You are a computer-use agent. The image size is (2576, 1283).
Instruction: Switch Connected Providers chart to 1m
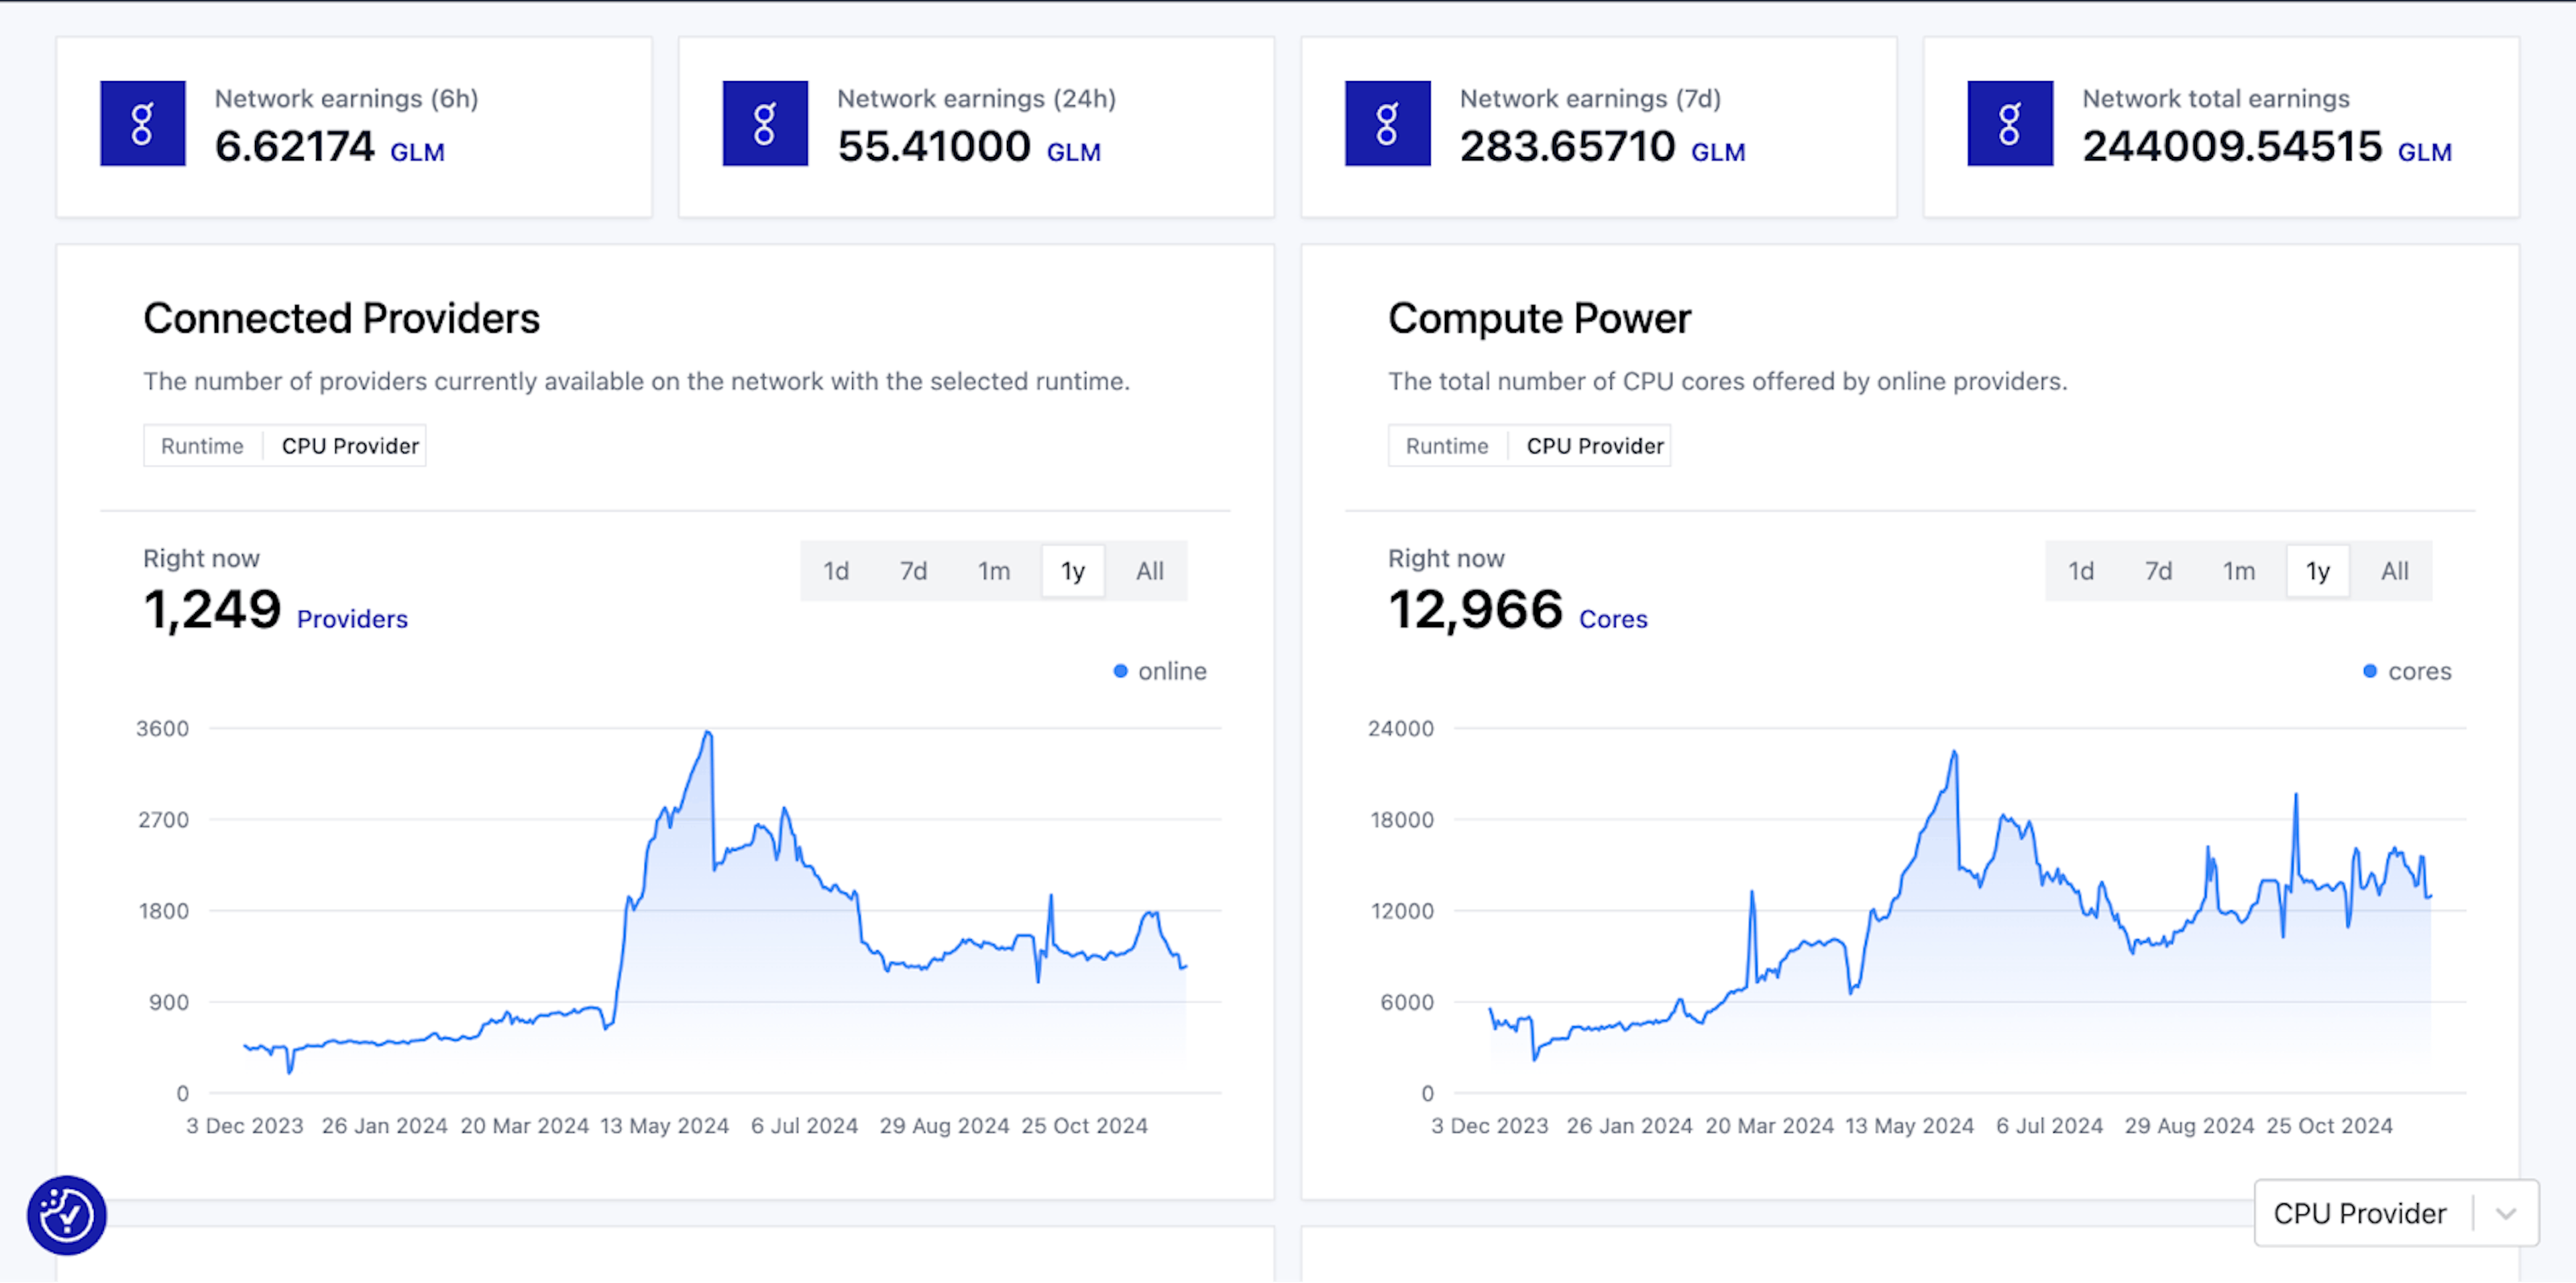993,571
